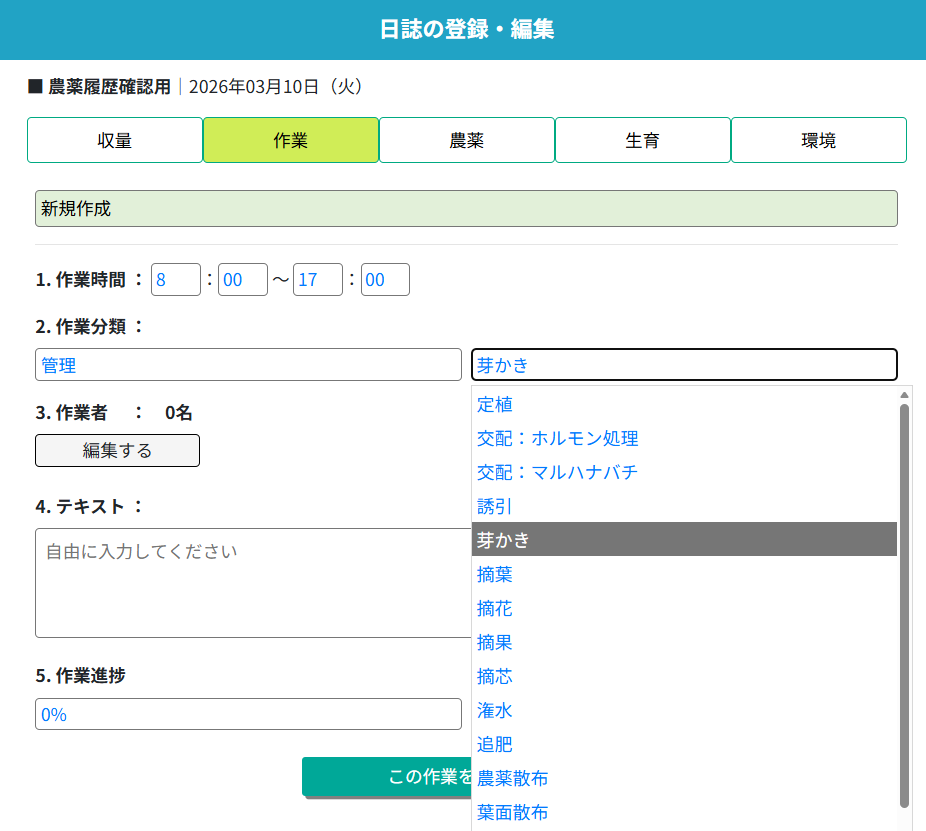Switch to the 収量 tab
926x831 pixels.
(x=115, y=141)
